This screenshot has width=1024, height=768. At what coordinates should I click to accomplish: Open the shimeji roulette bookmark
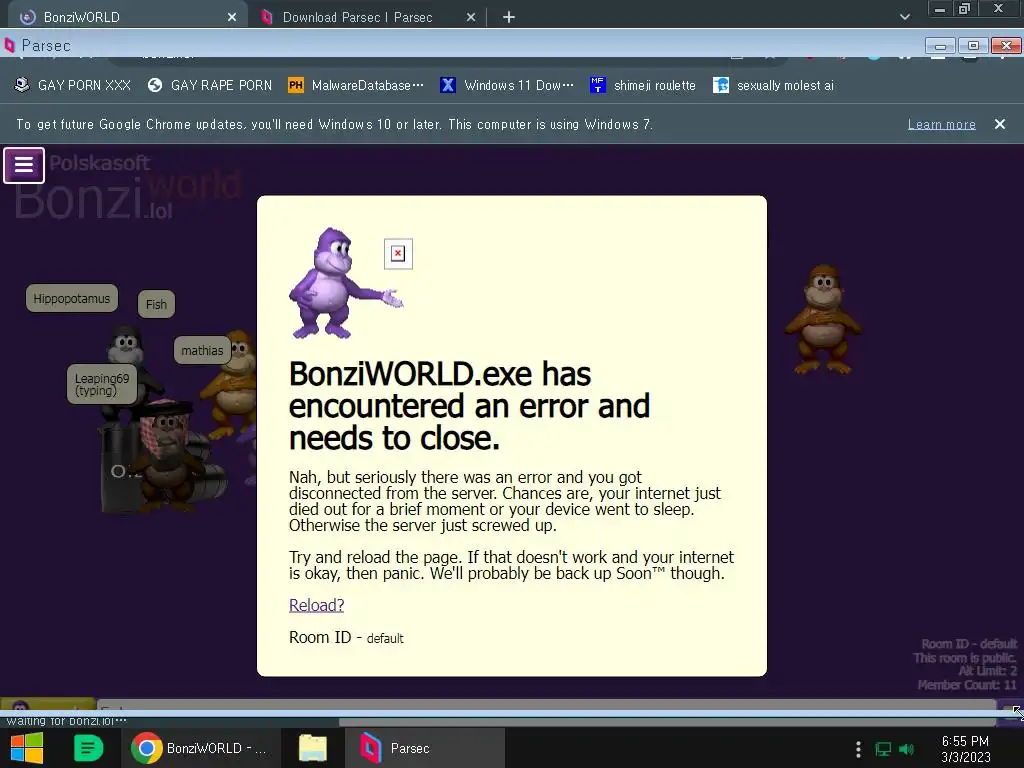tap(643, 86)
